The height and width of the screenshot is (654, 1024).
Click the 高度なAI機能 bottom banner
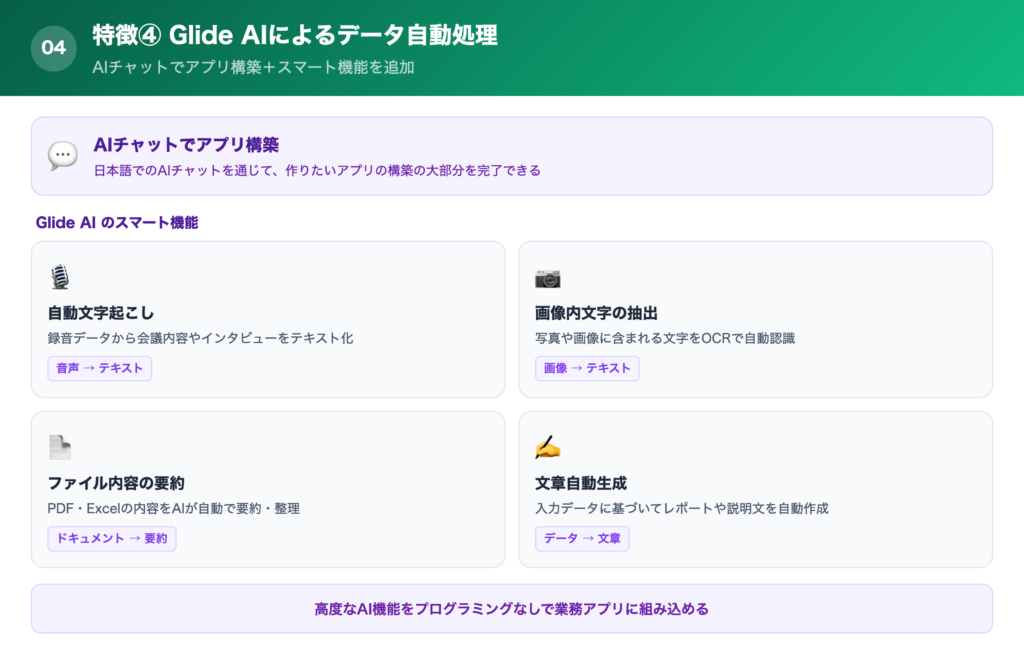click(x=512, y=608)
